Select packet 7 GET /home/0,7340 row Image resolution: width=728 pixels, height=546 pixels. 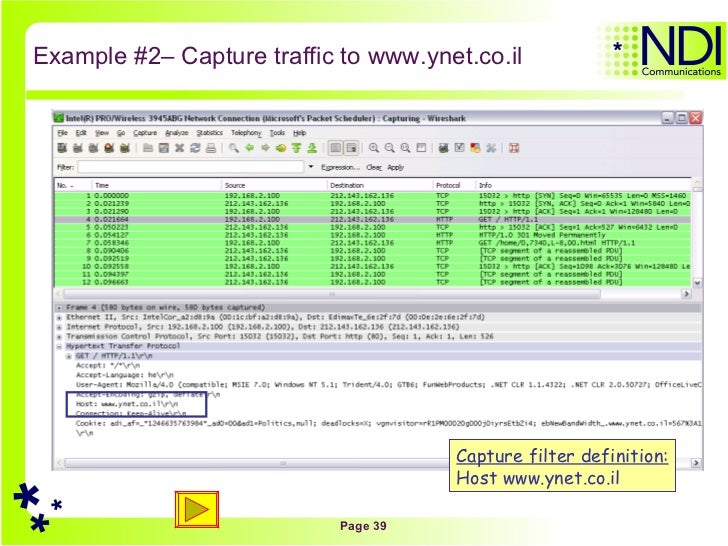(373, 243)
